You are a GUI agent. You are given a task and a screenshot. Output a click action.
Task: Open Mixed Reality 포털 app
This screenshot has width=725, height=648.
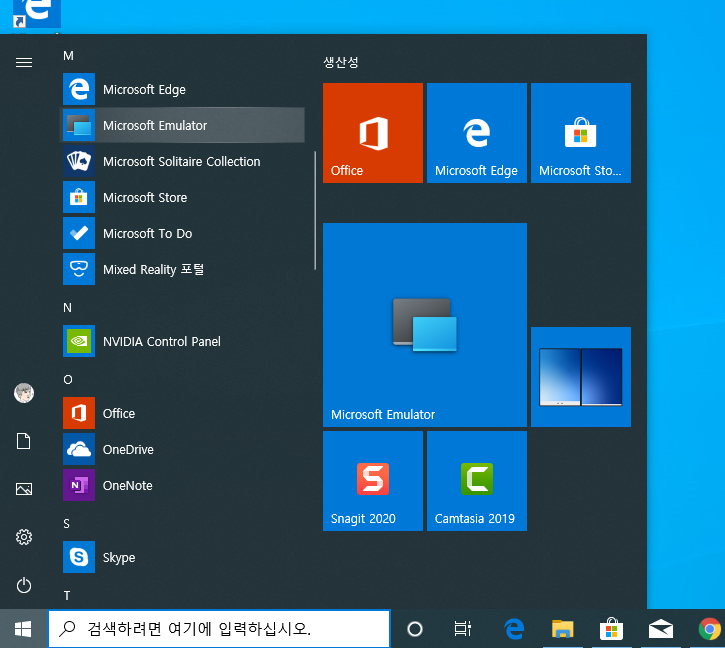183,269
